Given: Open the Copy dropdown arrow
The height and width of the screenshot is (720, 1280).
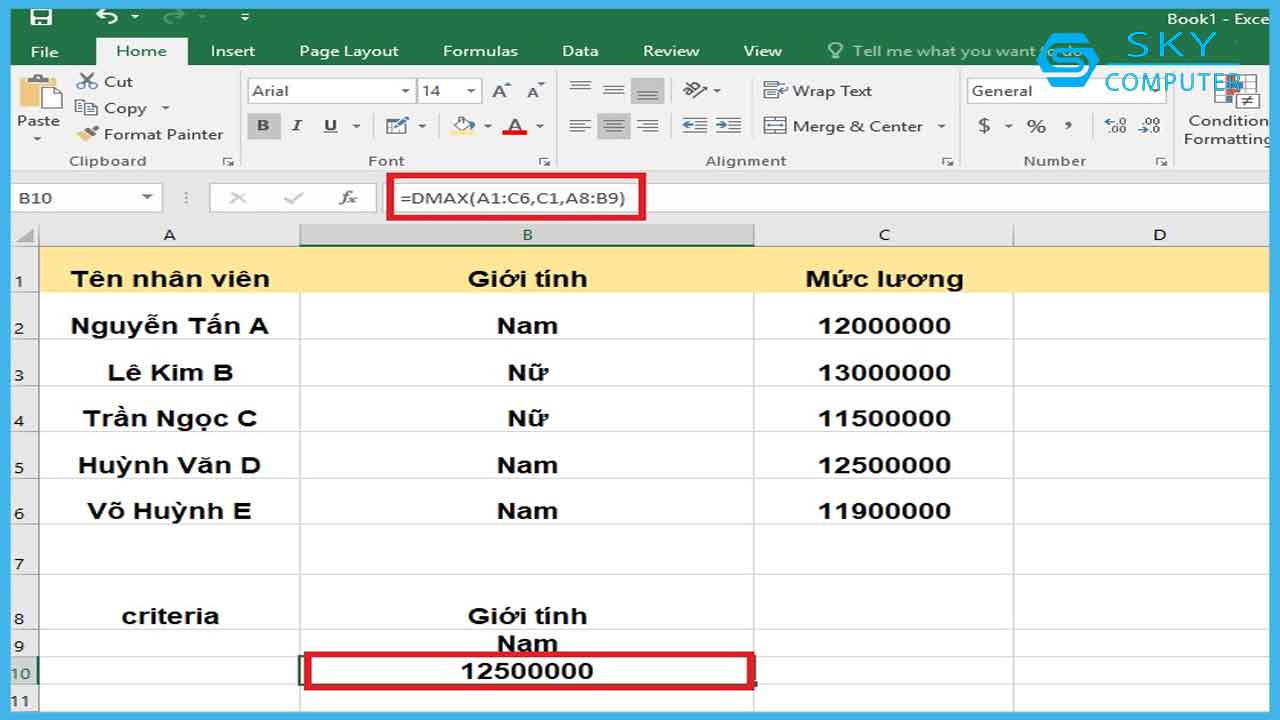Looking at the screenshot, I should 165,108.
